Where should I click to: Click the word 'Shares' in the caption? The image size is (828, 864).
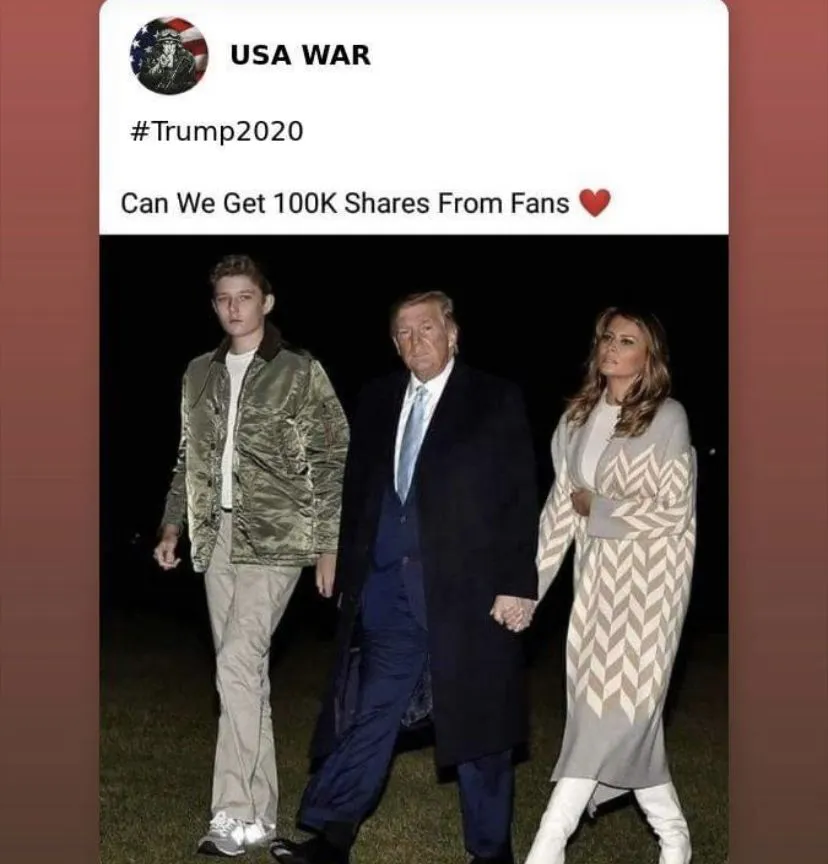[387, 203]
